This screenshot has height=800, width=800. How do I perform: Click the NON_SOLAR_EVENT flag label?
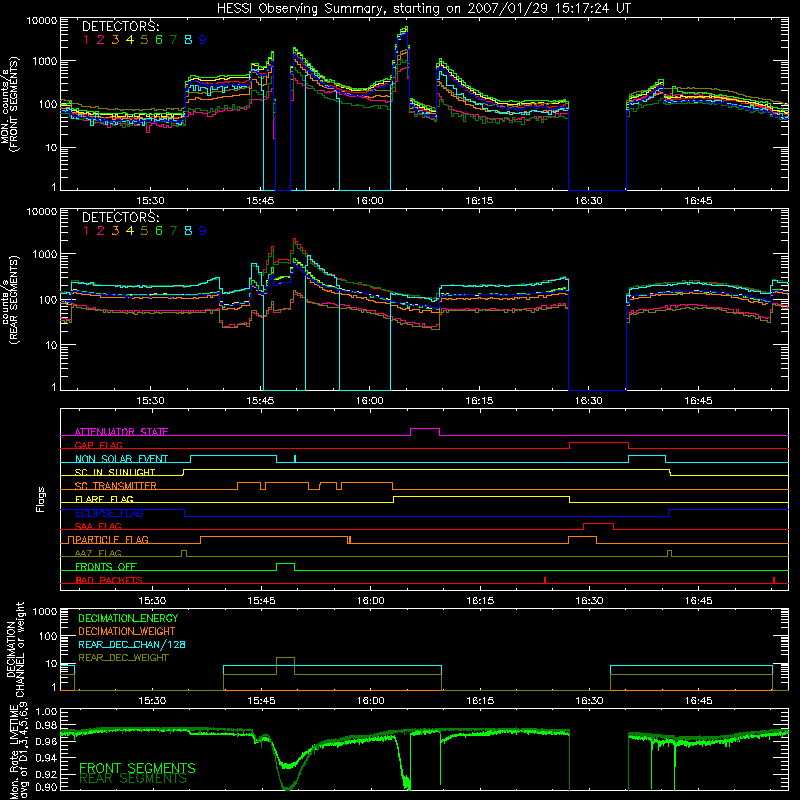(x=121, y=459)
